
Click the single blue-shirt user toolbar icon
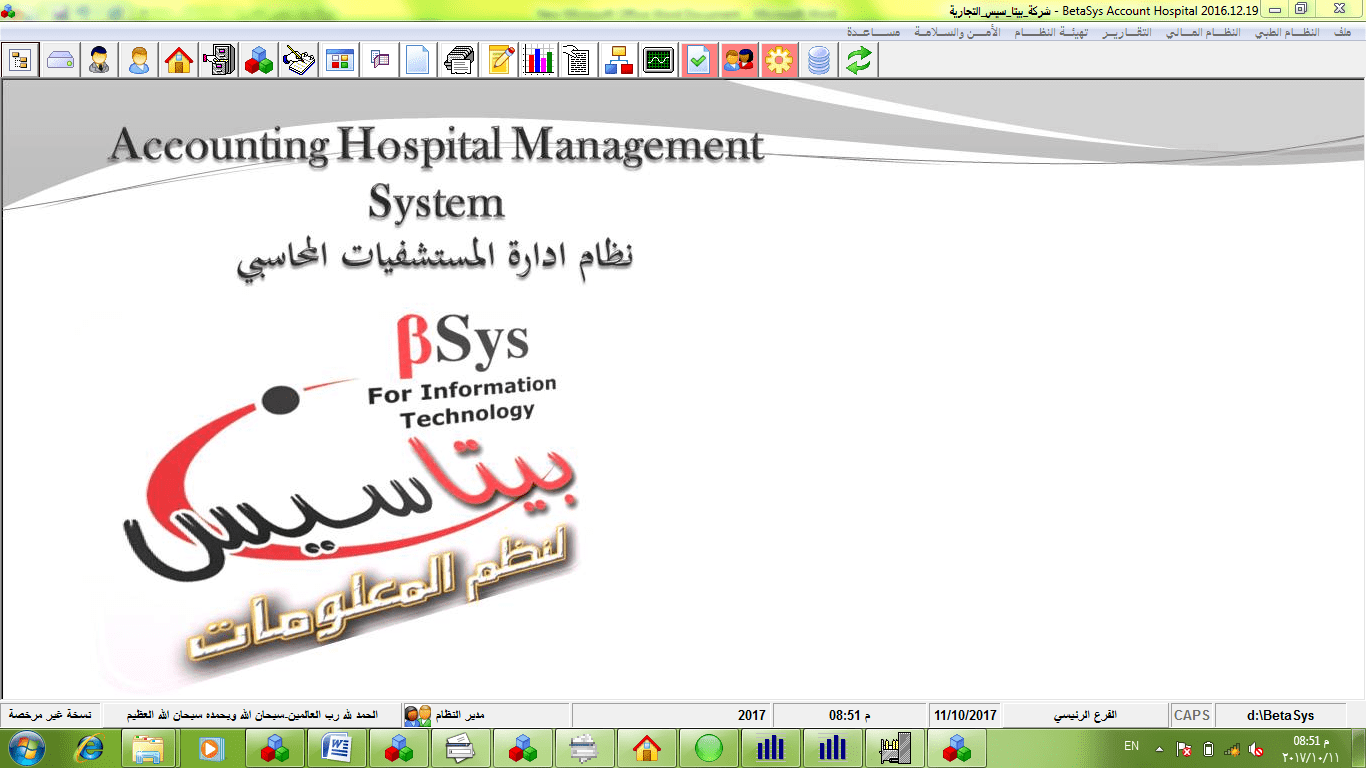[140, 60]
